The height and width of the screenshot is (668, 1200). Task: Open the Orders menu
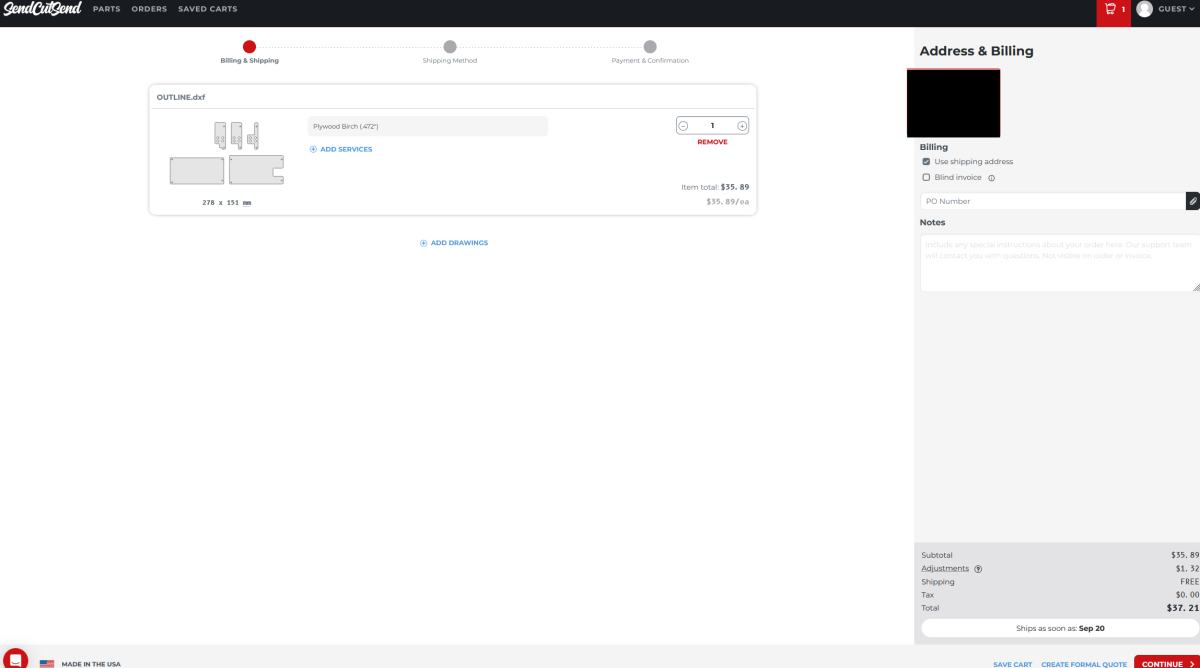click(x=149, y=9)
